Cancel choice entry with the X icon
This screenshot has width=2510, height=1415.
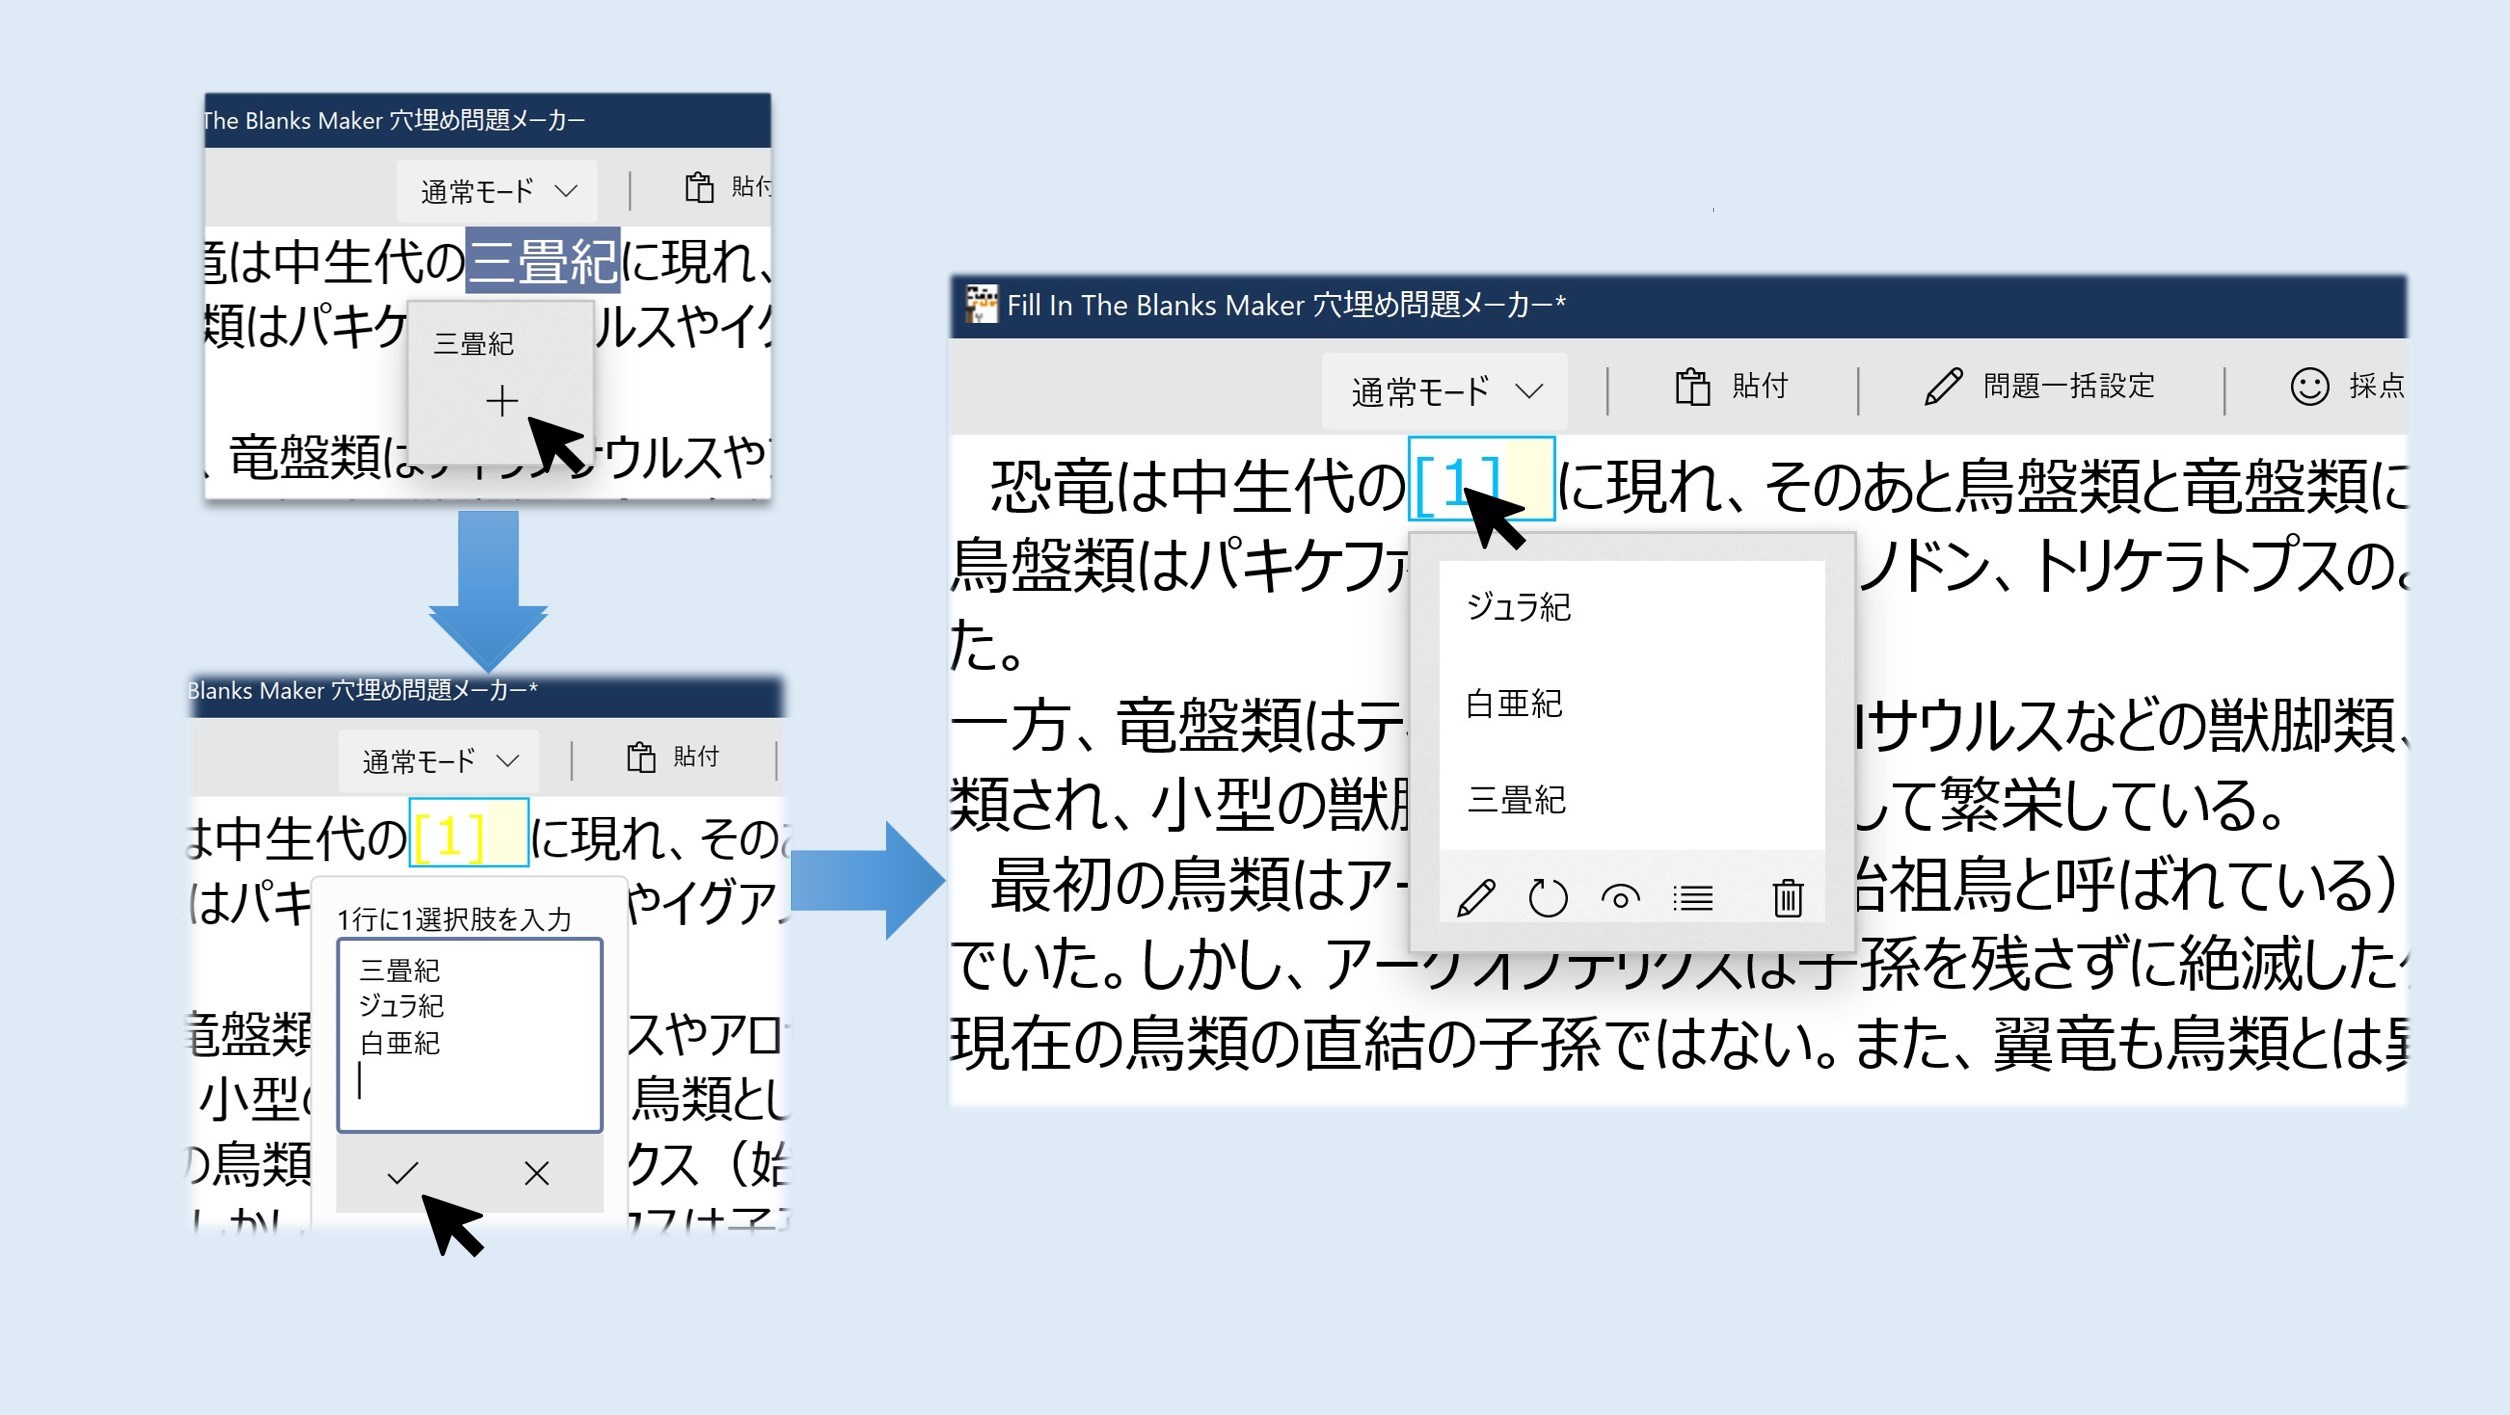tap(536, 1172)
